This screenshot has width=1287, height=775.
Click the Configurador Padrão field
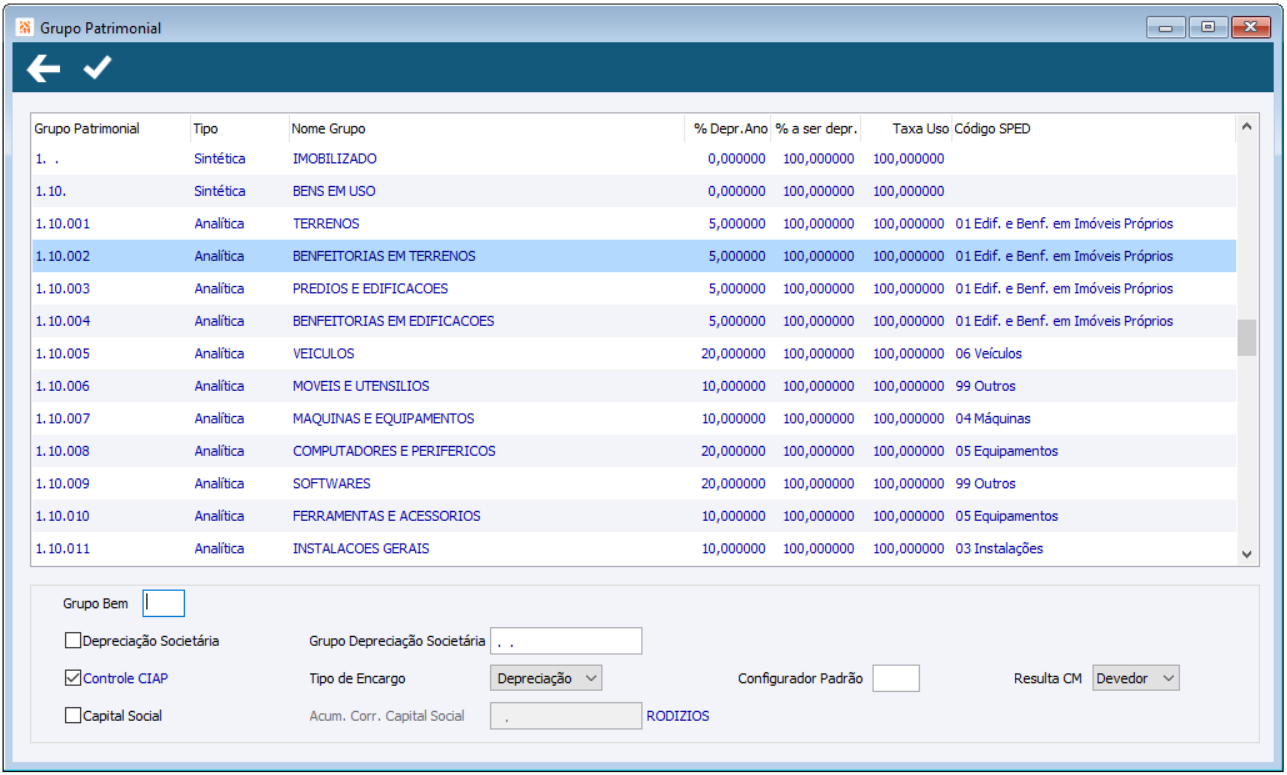[895, 678]
